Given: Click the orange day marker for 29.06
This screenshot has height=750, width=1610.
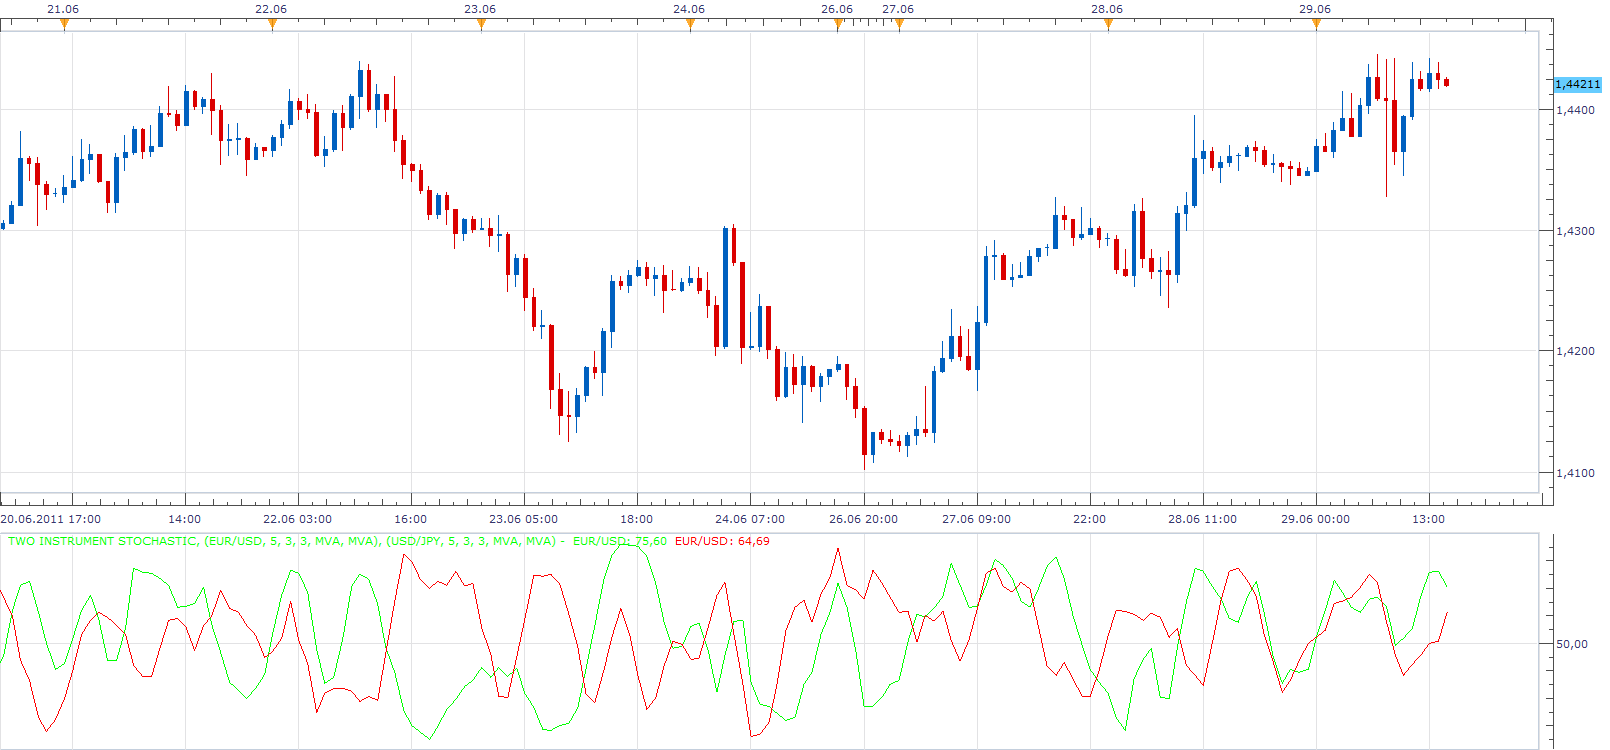Looking at the screenshot, I should coord(1316,25).
